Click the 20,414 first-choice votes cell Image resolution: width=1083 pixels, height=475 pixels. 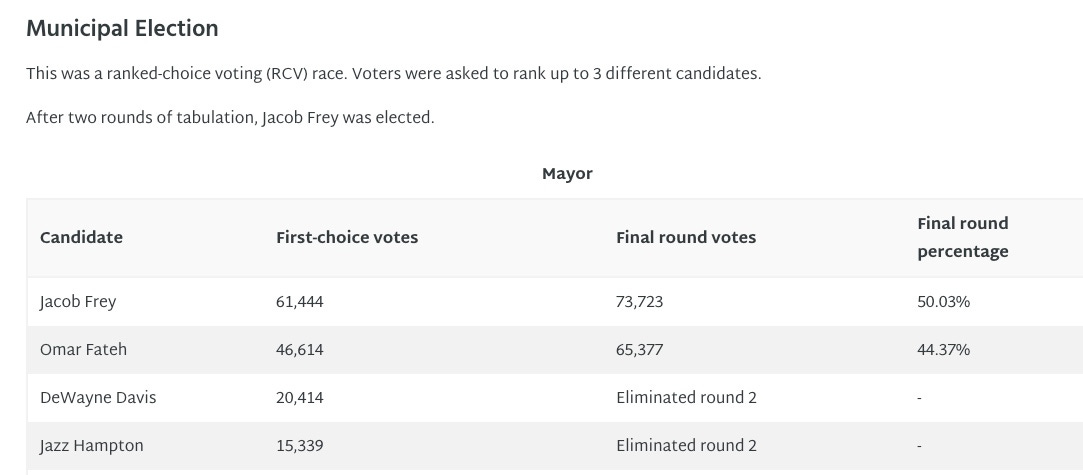300,398
